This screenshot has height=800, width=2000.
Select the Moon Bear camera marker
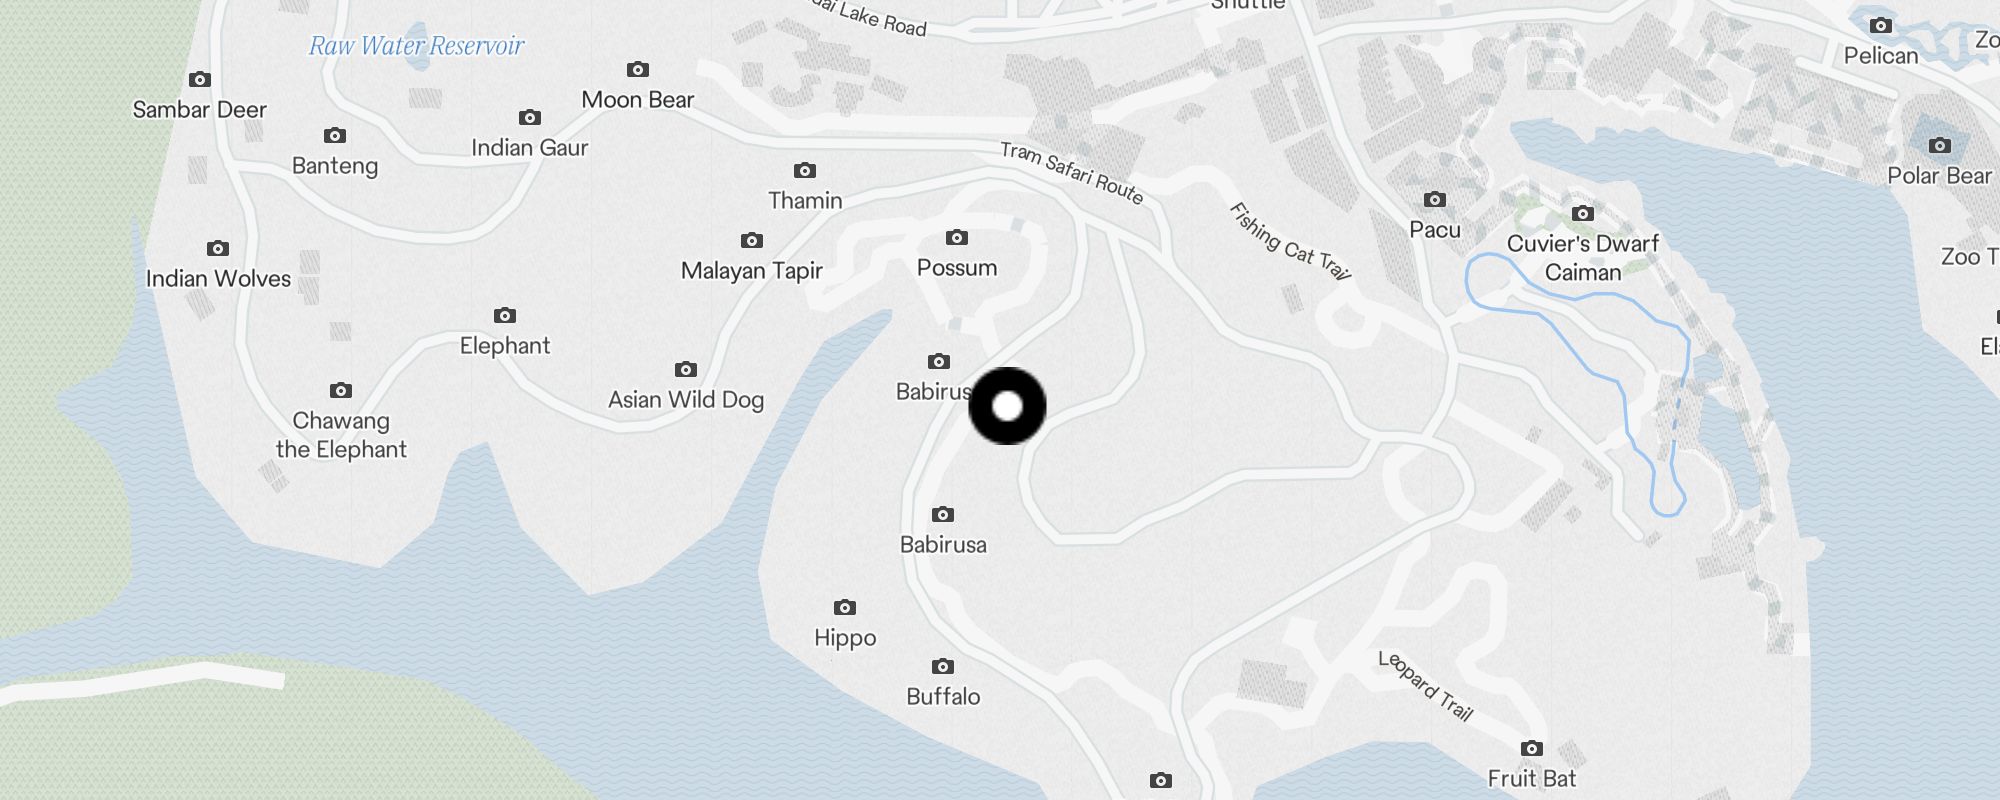[x=638, y=69]
